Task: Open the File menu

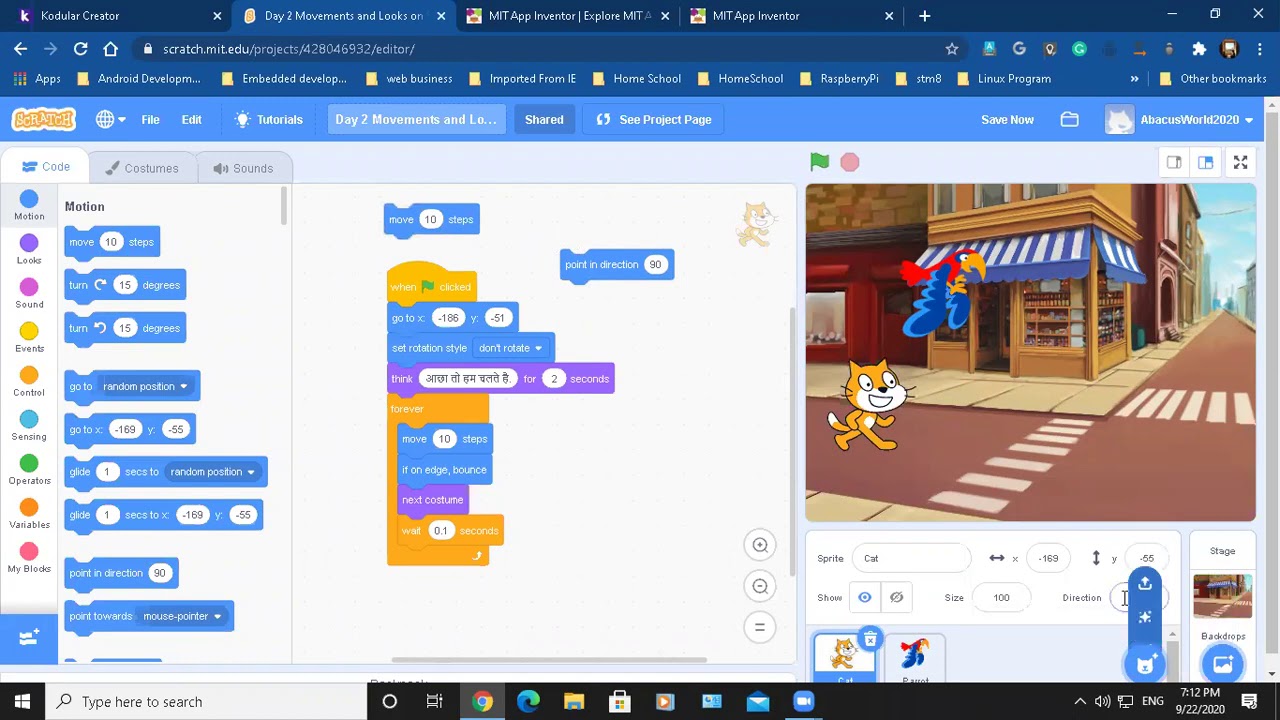Action: pyautogui.click(x=150, y=120)
